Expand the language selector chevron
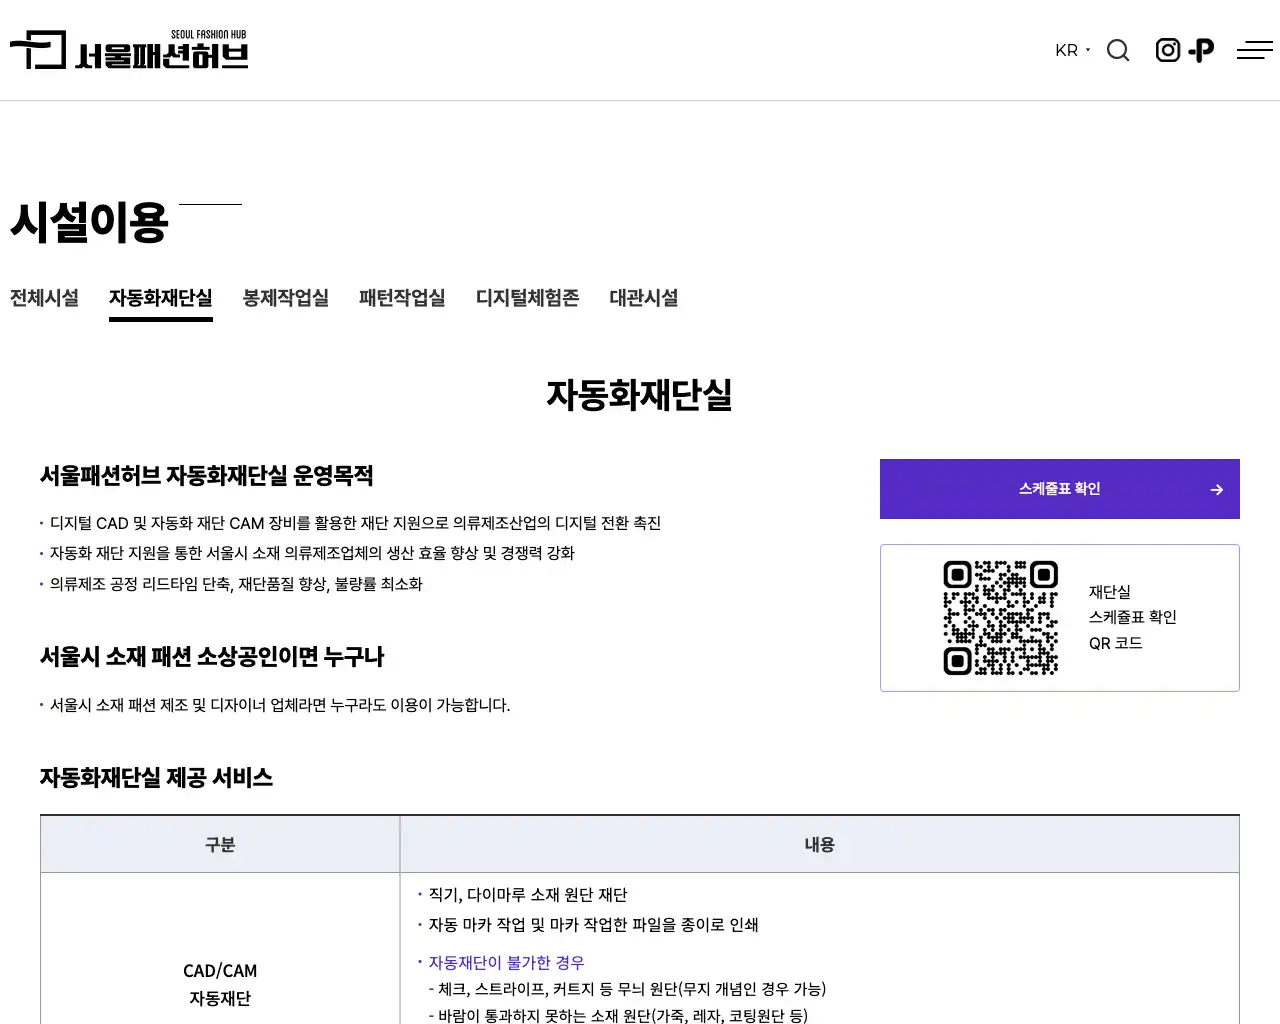Screen dimensions: 1280x1024 coord(1086,51)
